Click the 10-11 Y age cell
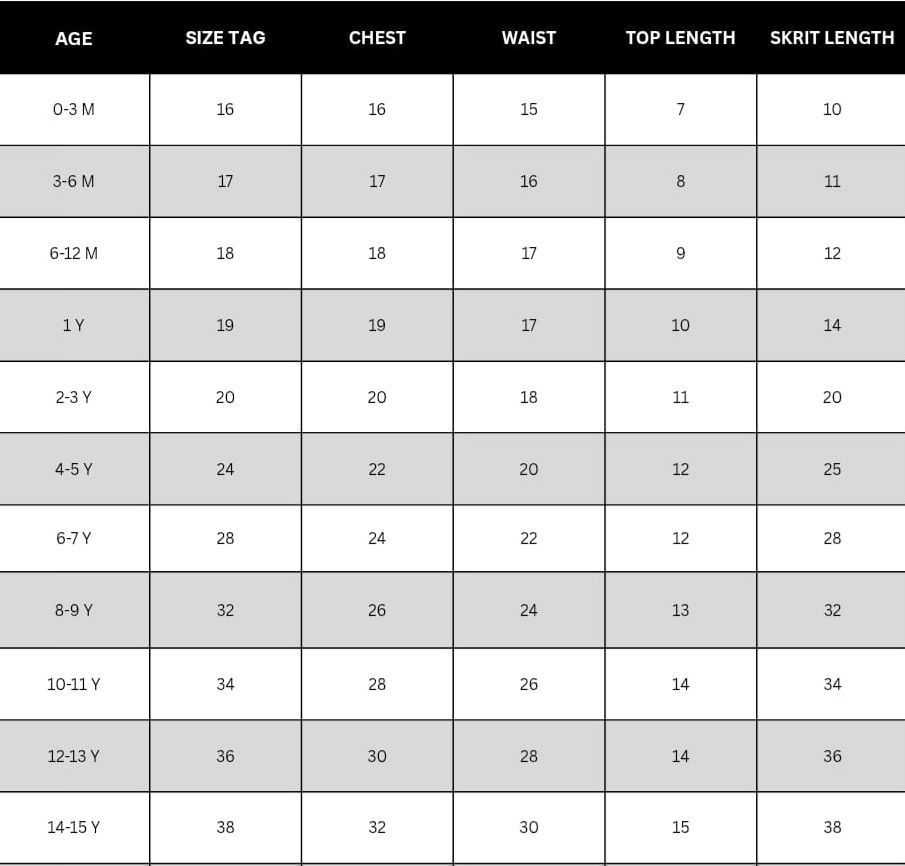This screenshot has height=866, width=905. [x=73, y=684]
